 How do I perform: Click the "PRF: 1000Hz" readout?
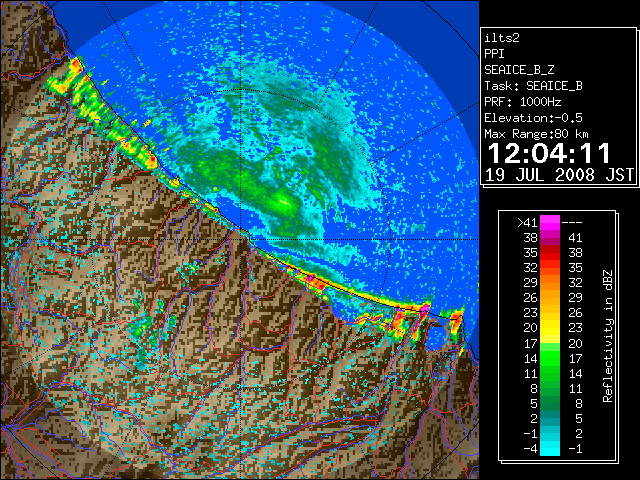pyautogui.click(x=523, y=102)
